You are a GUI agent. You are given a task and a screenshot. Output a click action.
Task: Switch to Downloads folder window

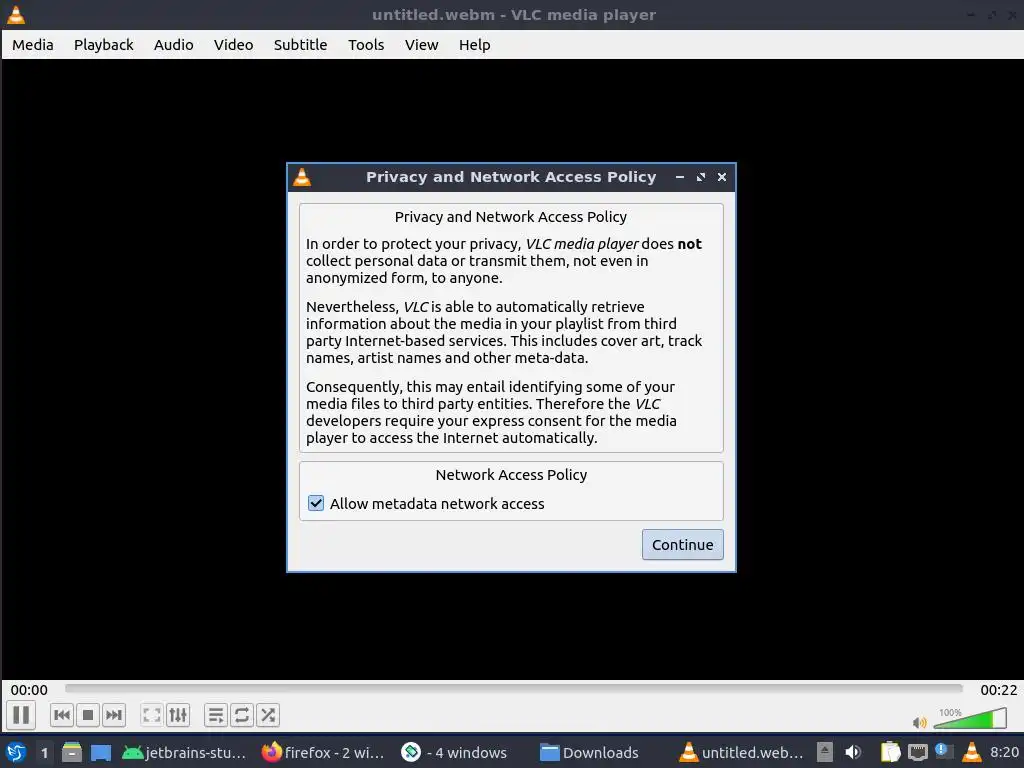(x=590, y=753)
